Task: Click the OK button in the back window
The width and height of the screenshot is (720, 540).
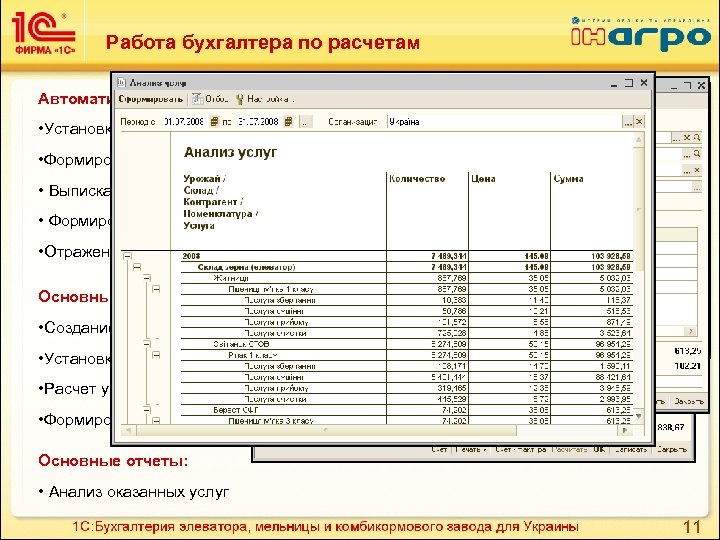Action: coord(599,450)
